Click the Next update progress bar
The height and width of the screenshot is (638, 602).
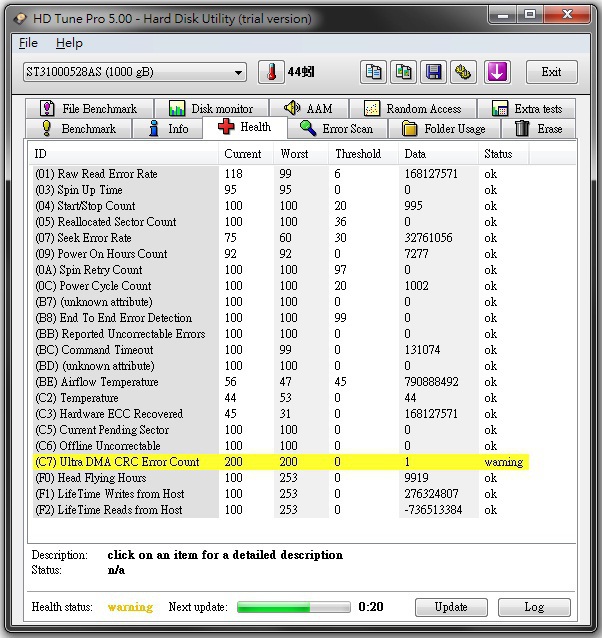point(293,607)
